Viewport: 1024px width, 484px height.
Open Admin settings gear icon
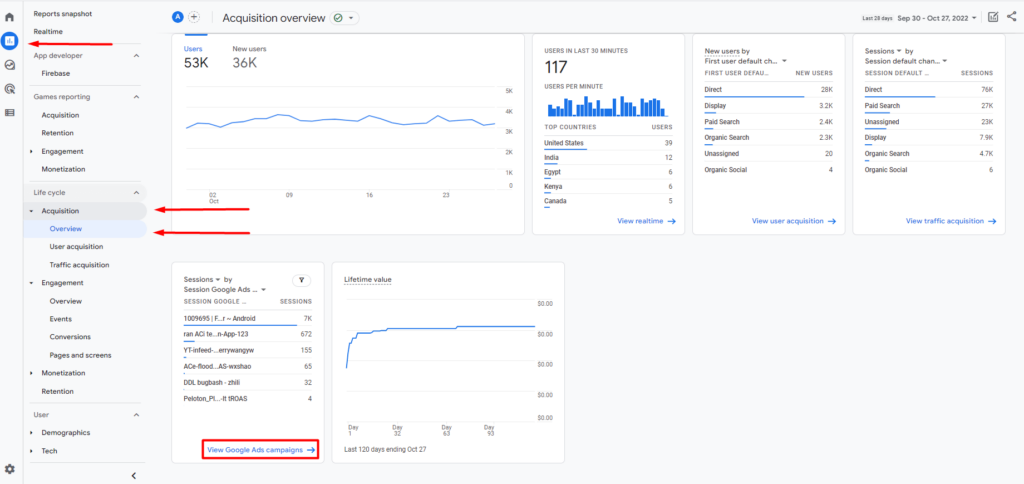(x=9, y=469)
